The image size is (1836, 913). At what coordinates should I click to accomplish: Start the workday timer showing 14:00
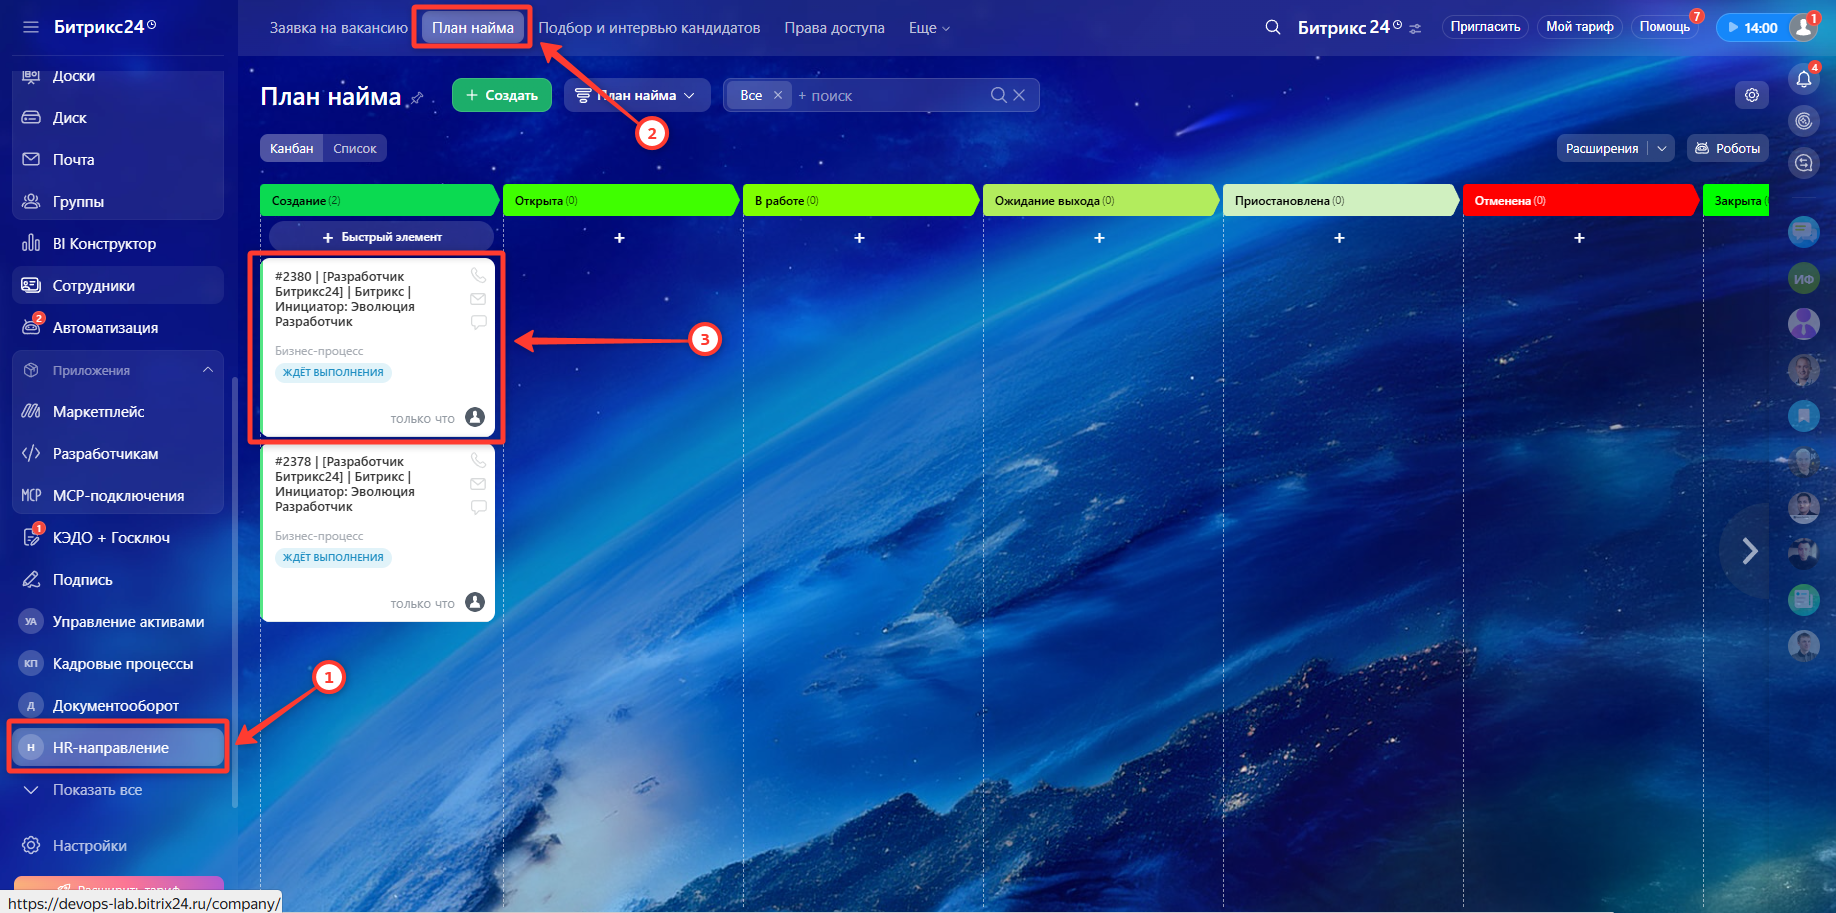[x=1752, y=28]
